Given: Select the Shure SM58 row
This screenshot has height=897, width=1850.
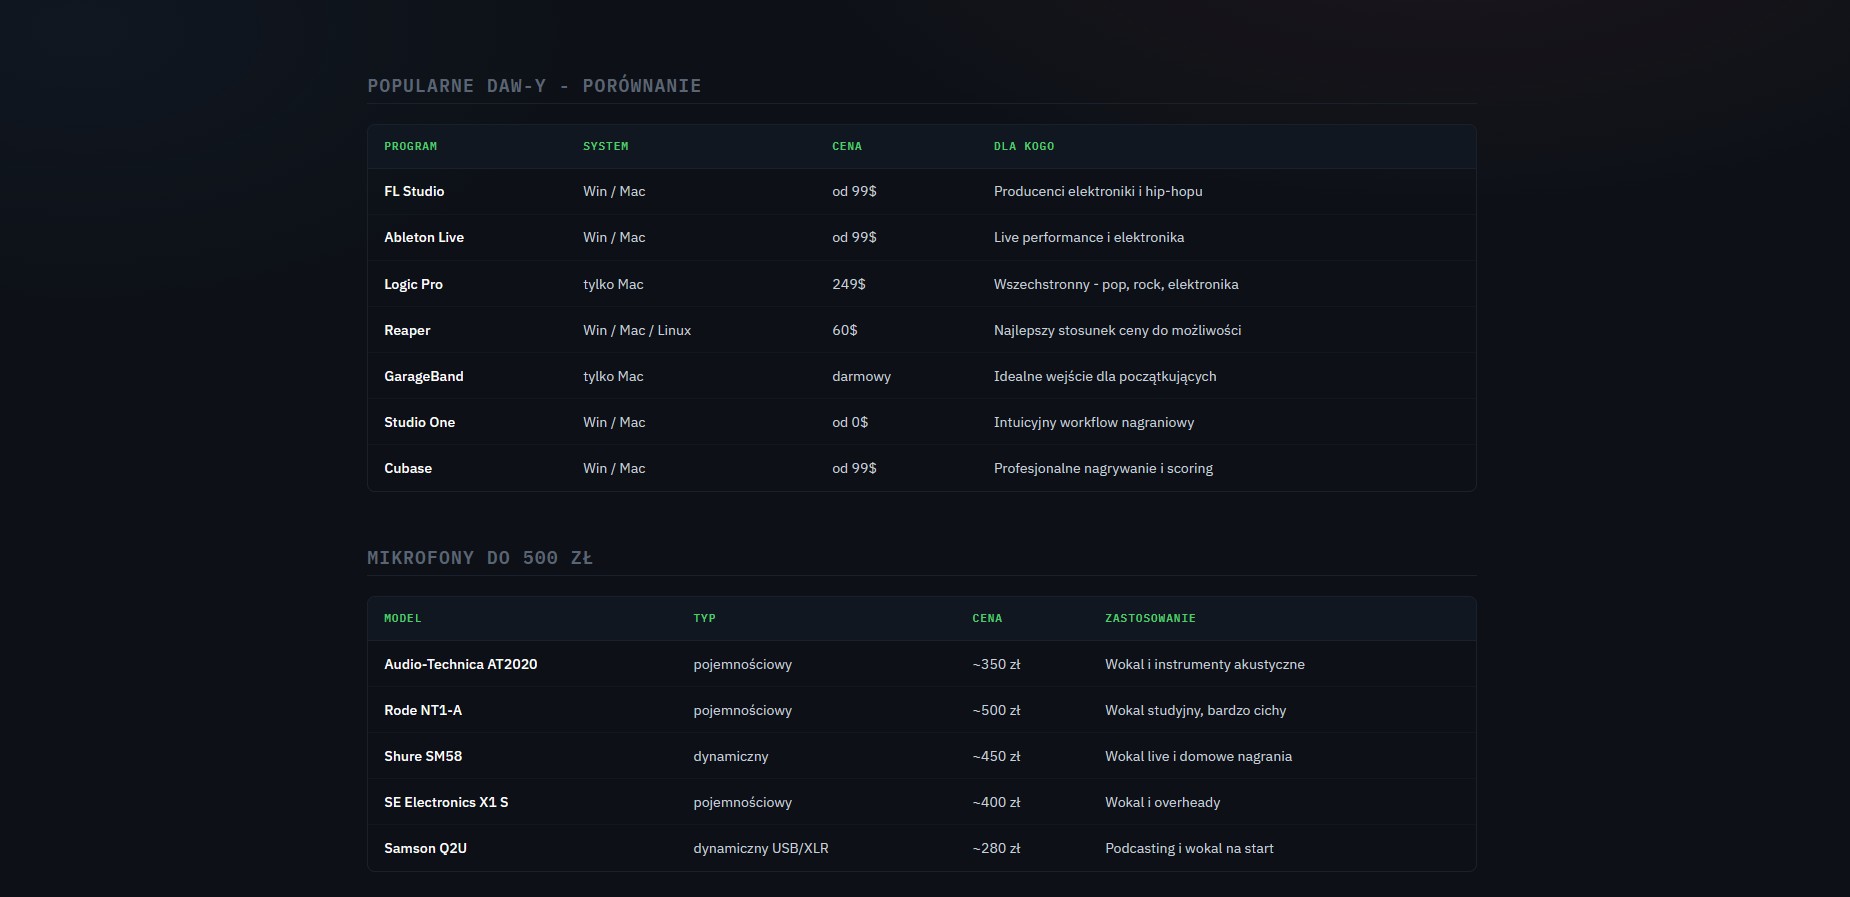Looking at the screenshot, I should pyautogui.click(x=922, y=756).
